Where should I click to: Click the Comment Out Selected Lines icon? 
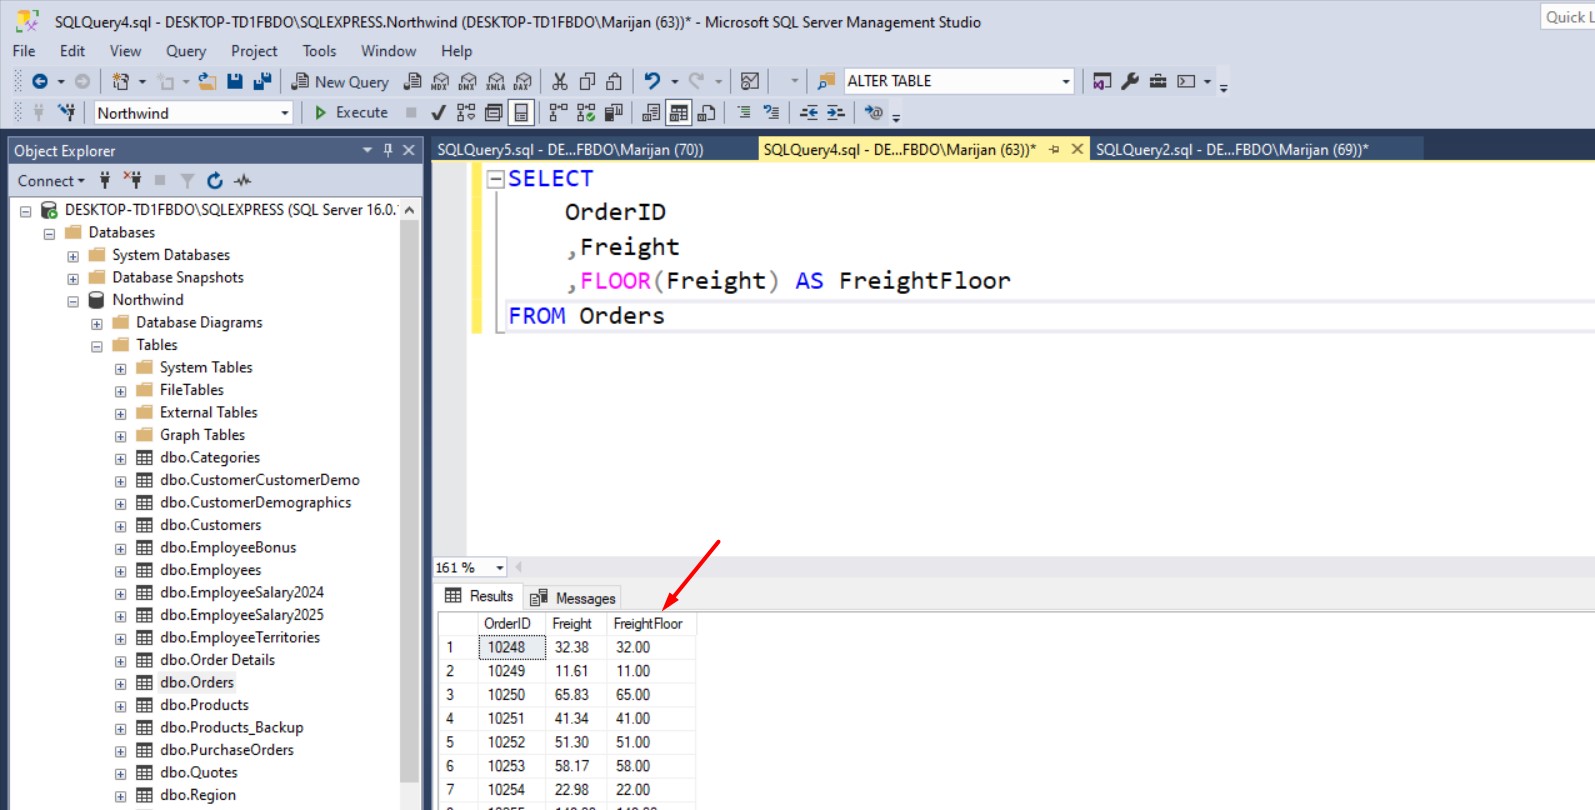click(744, 113)
